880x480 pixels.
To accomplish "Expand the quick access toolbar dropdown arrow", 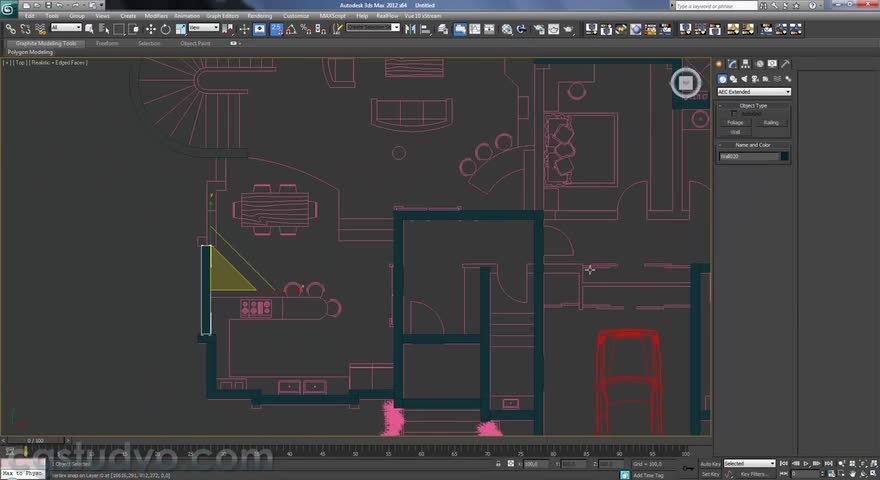I will coord(102,5).
